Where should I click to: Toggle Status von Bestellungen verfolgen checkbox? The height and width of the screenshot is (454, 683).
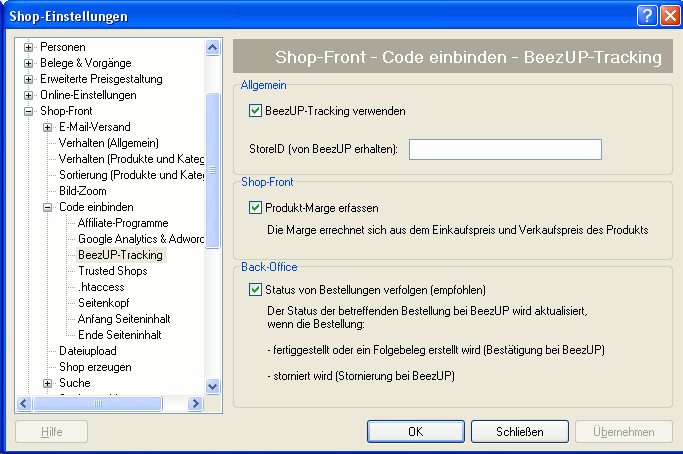(x=255, y=290)
